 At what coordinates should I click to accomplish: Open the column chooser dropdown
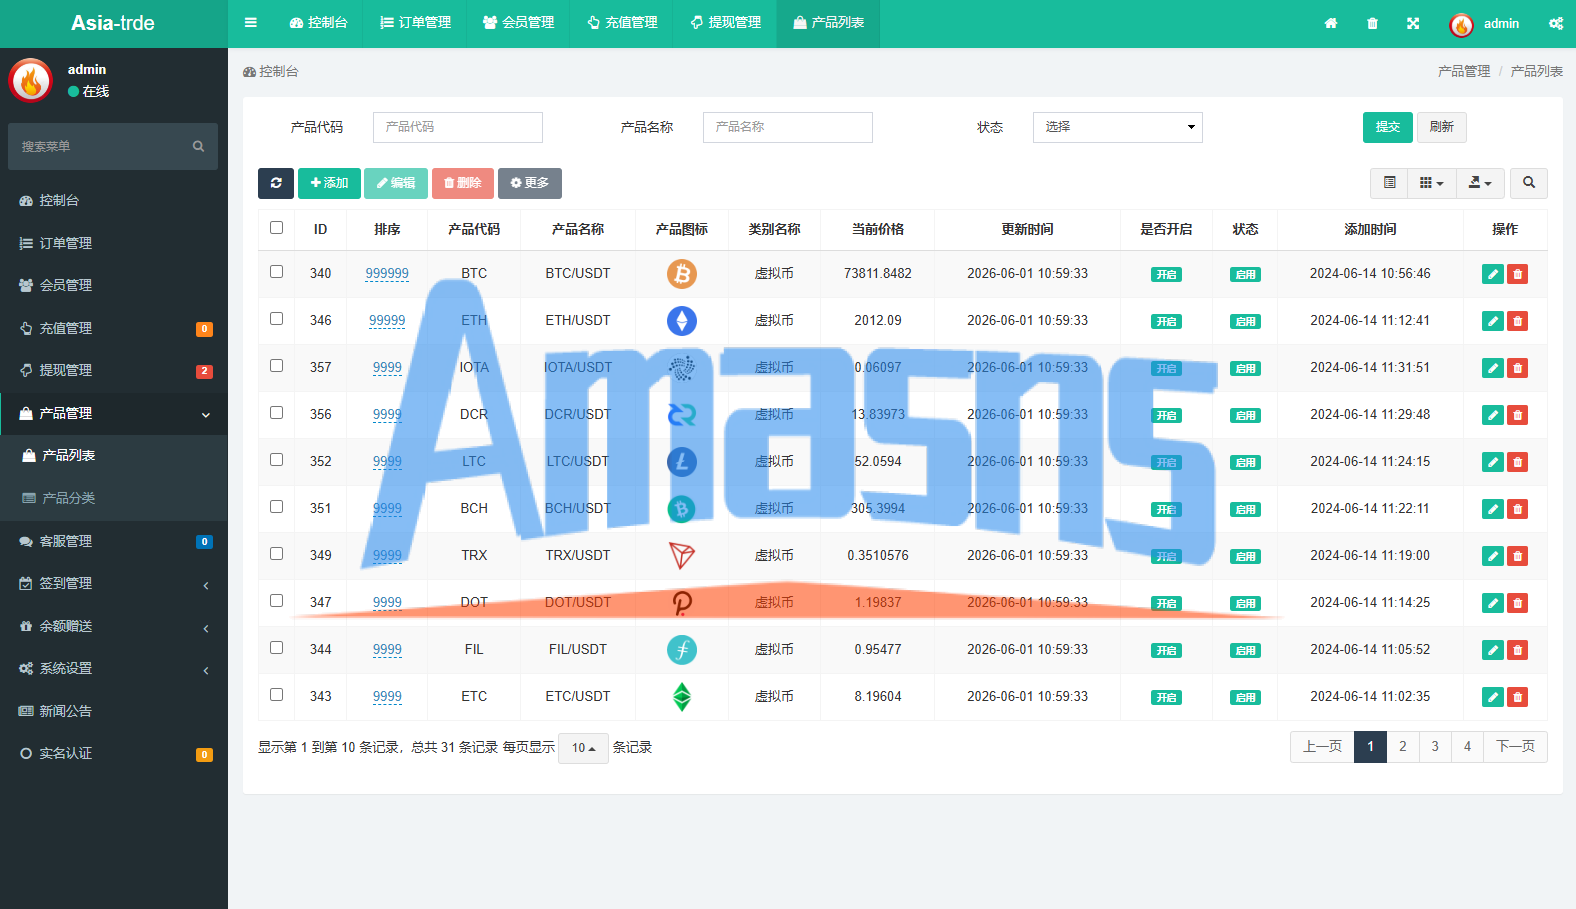(1432, 183)
